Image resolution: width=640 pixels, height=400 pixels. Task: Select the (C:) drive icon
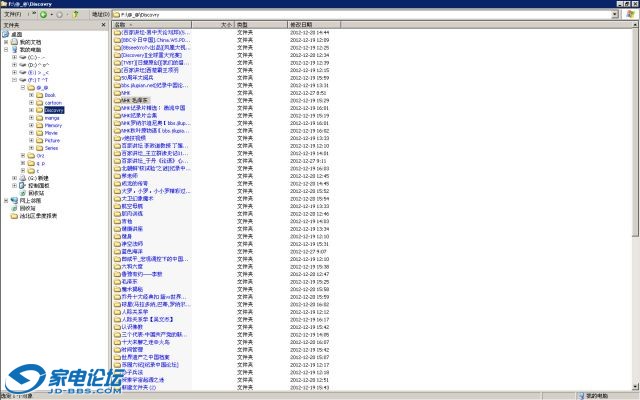(x=23, y=57)
